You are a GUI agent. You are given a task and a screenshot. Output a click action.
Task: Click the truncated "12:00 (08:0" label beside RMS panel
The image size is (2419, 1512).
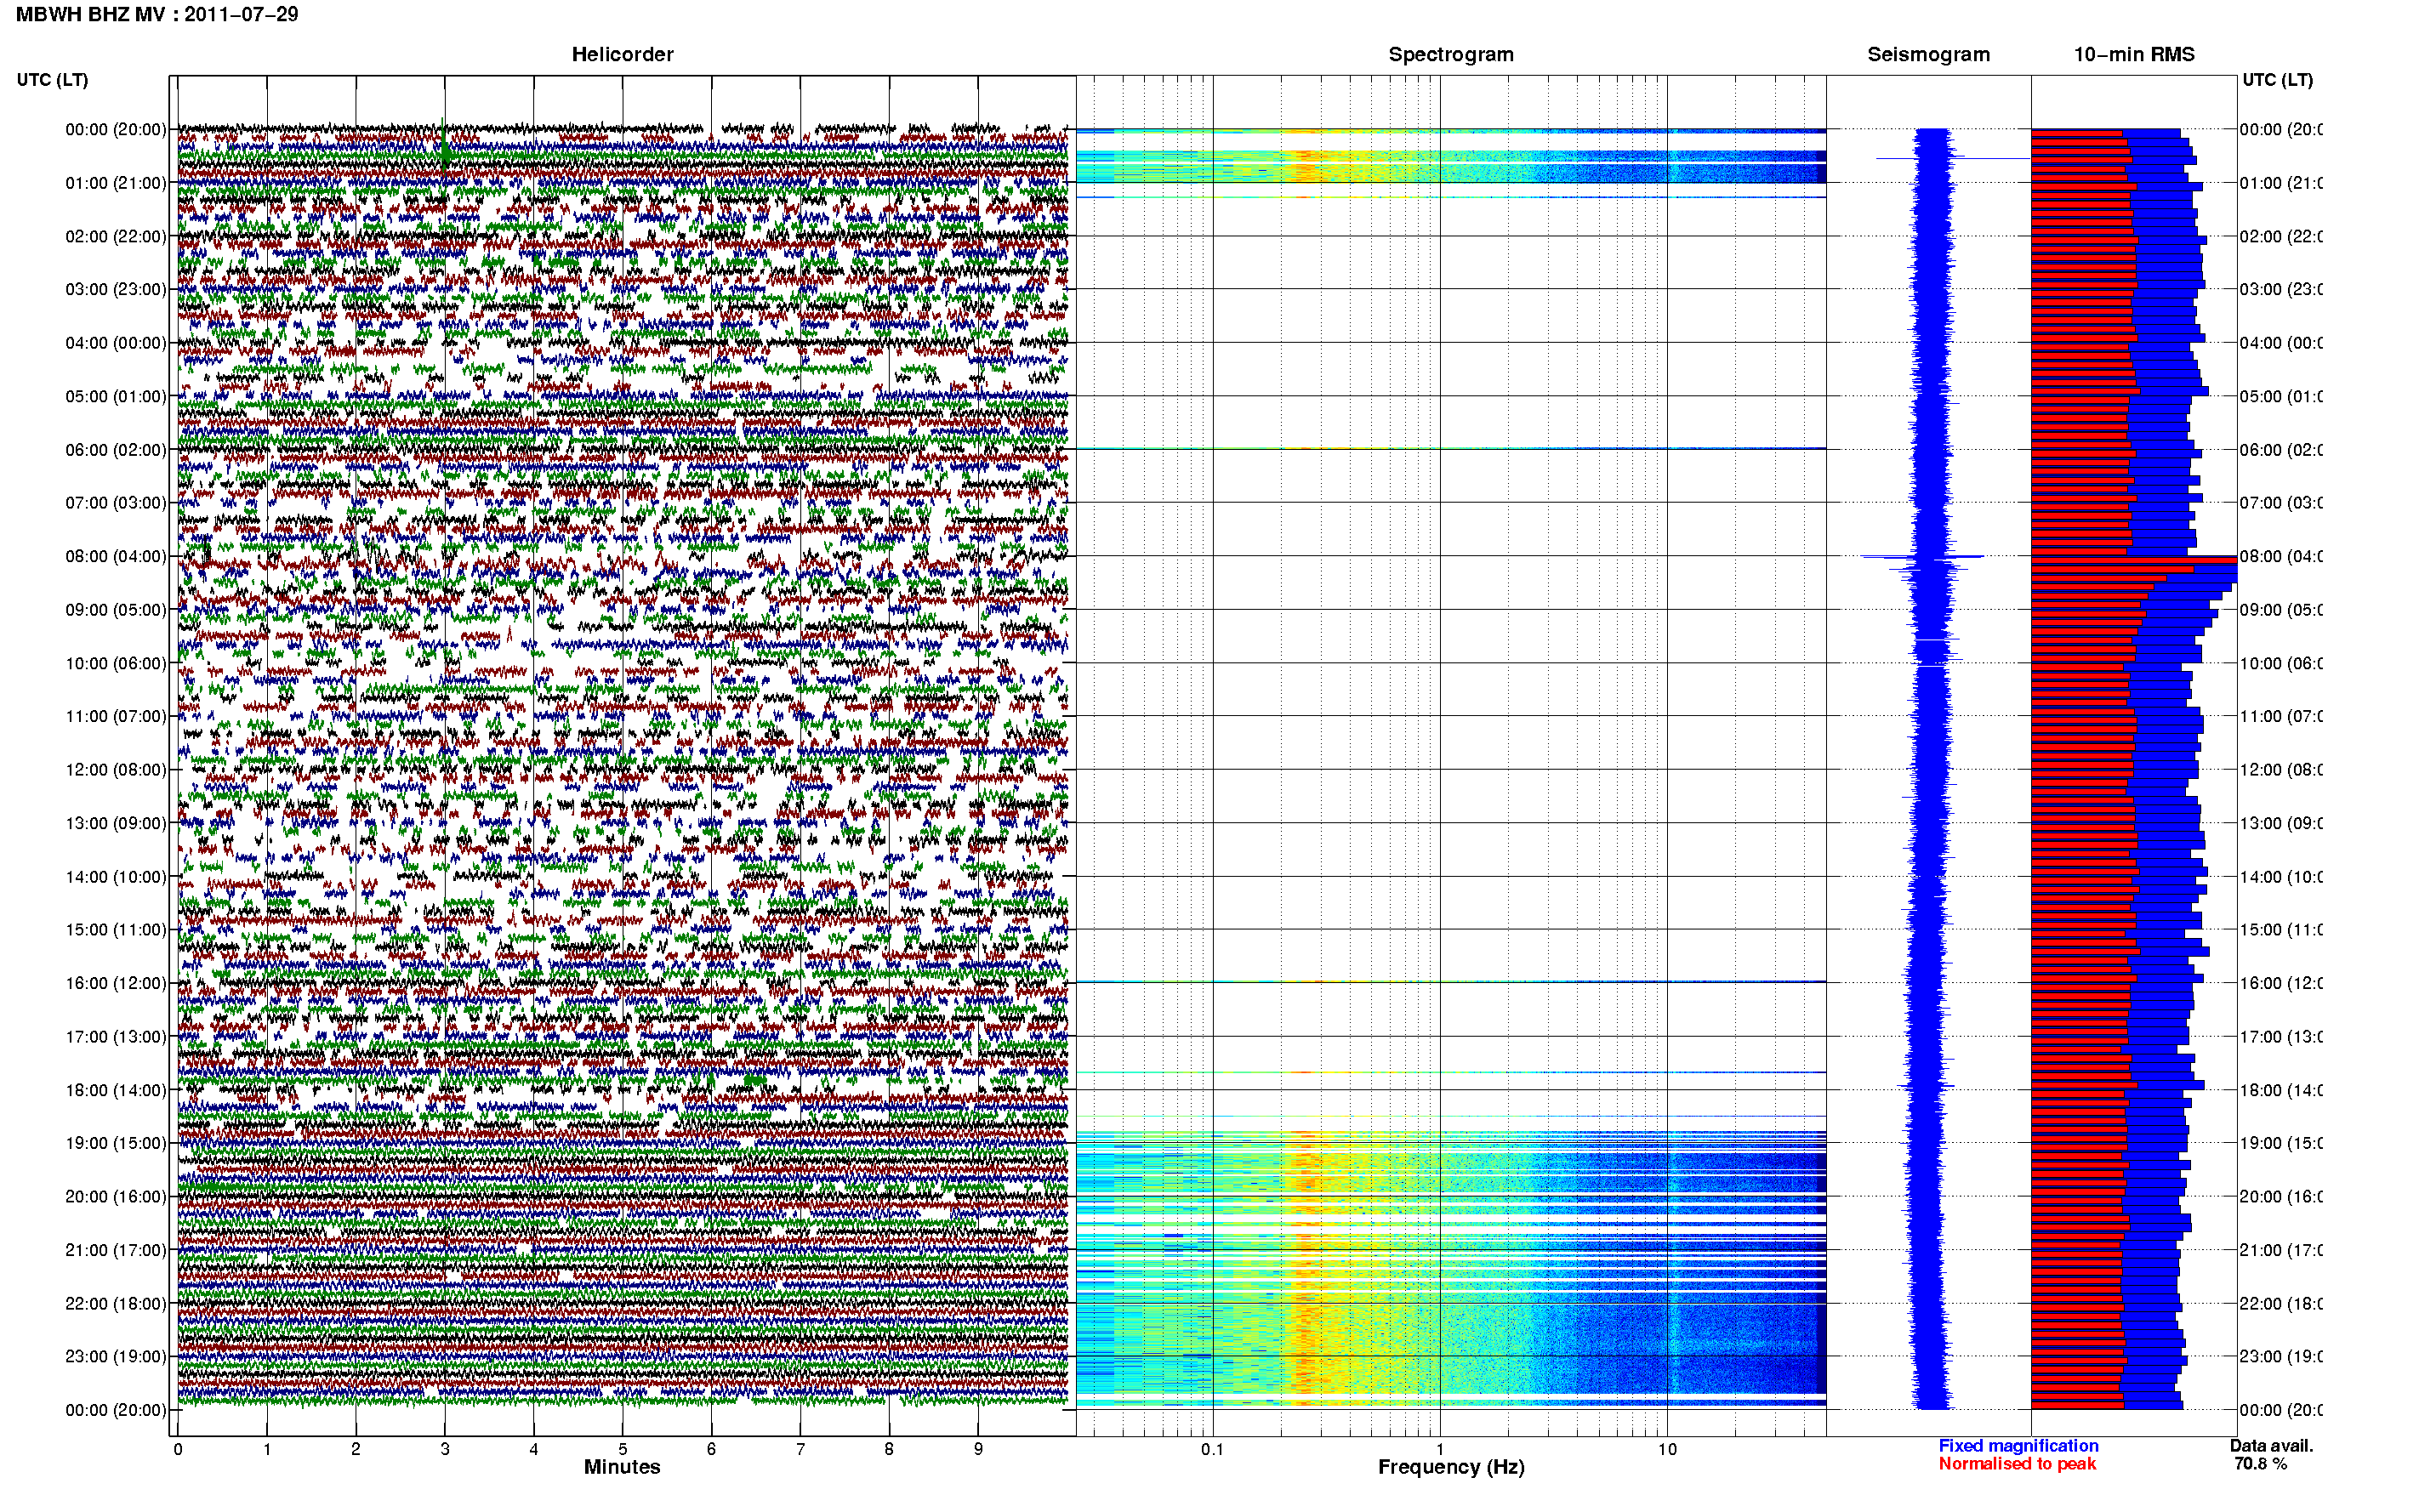[2280, 769]
